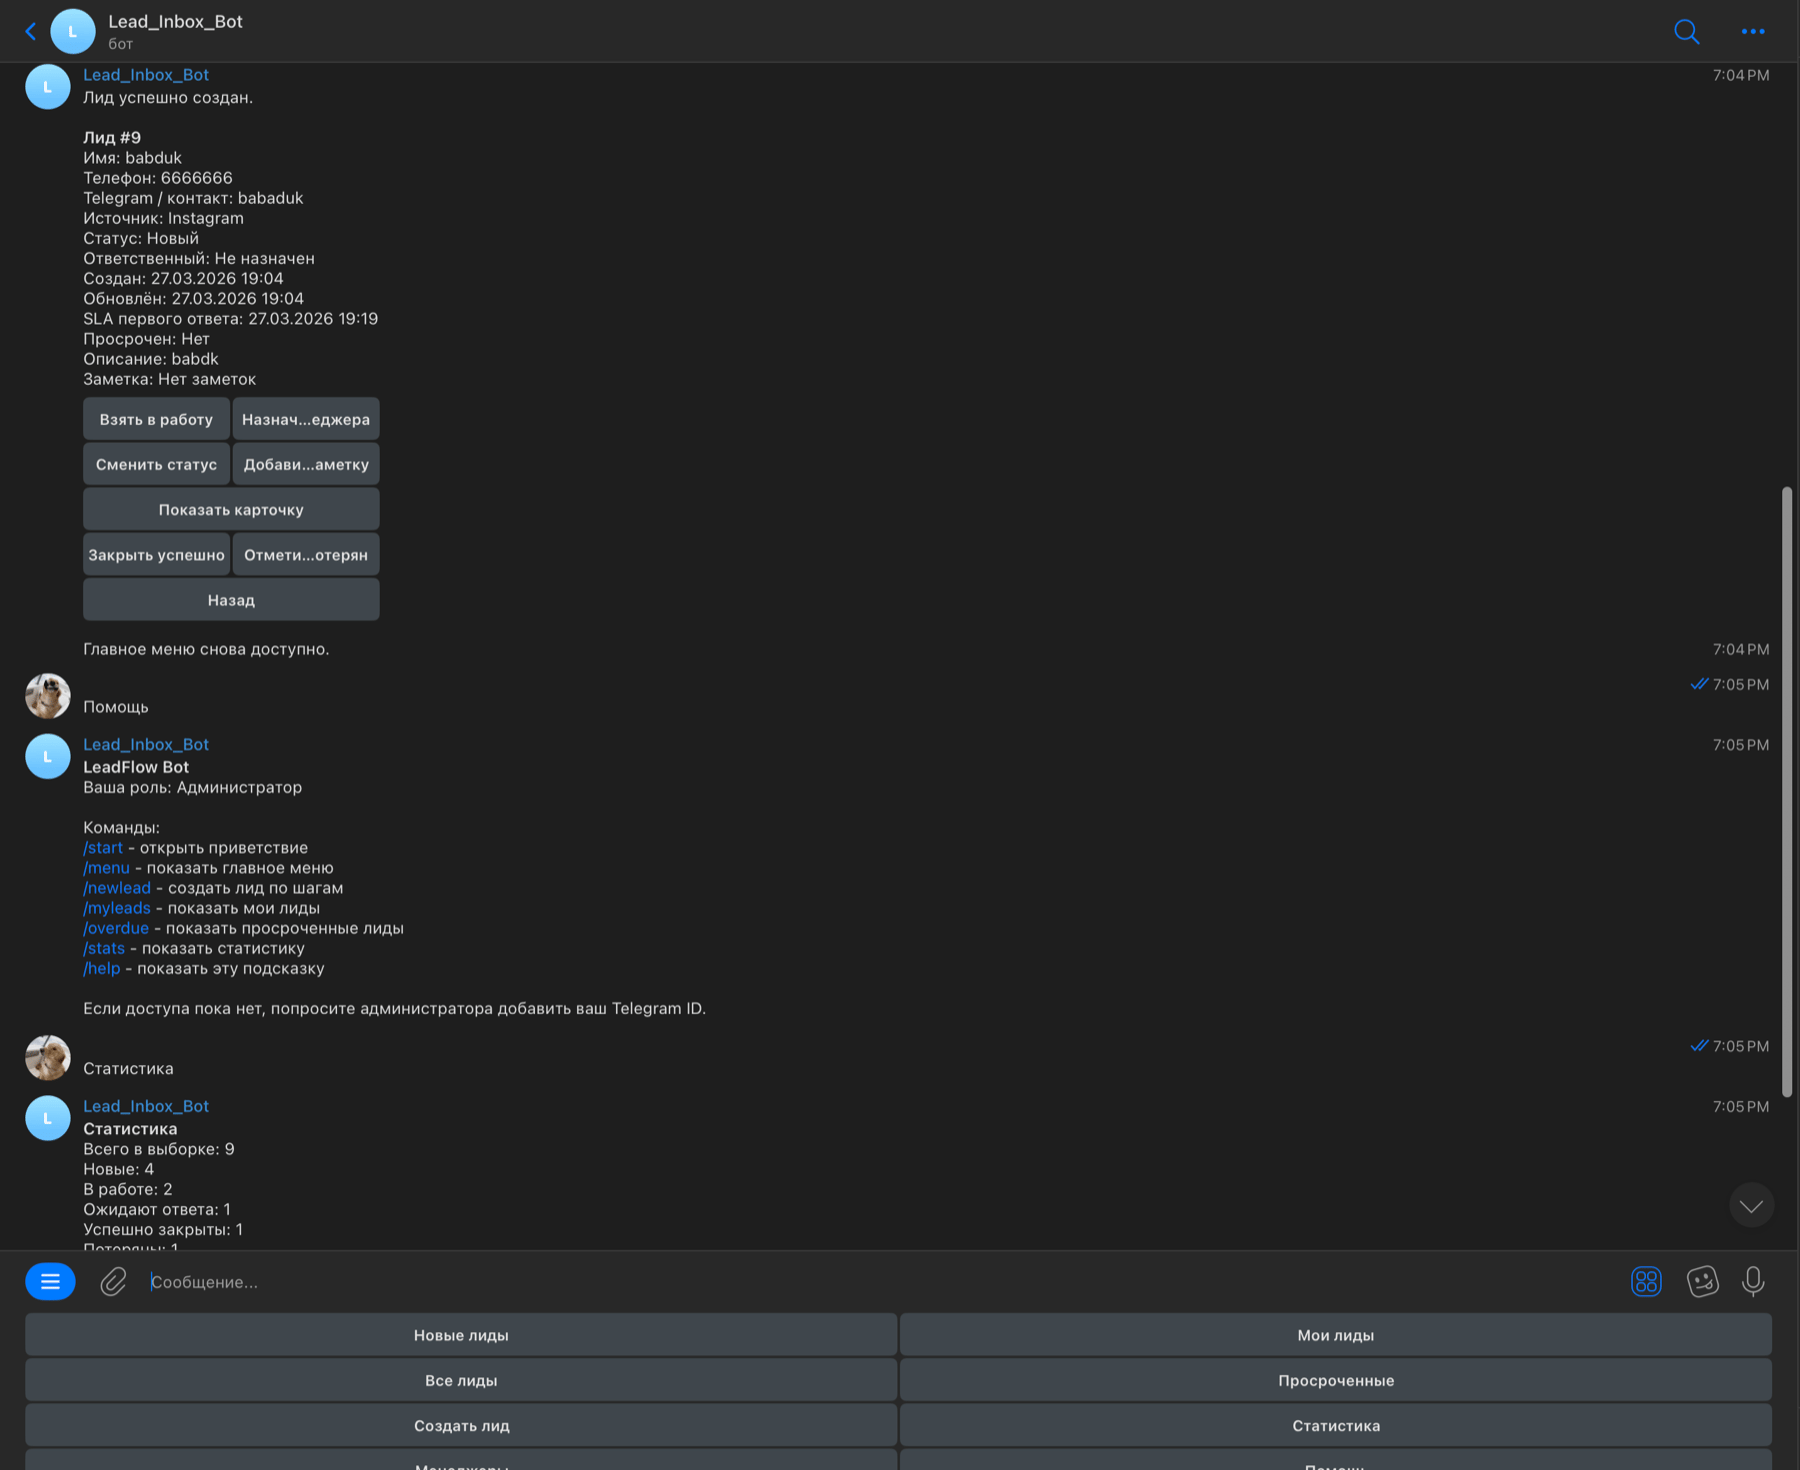Click Ваша роль: Администратор text
Screen dimensions: 1800x1470
[192, 788]
